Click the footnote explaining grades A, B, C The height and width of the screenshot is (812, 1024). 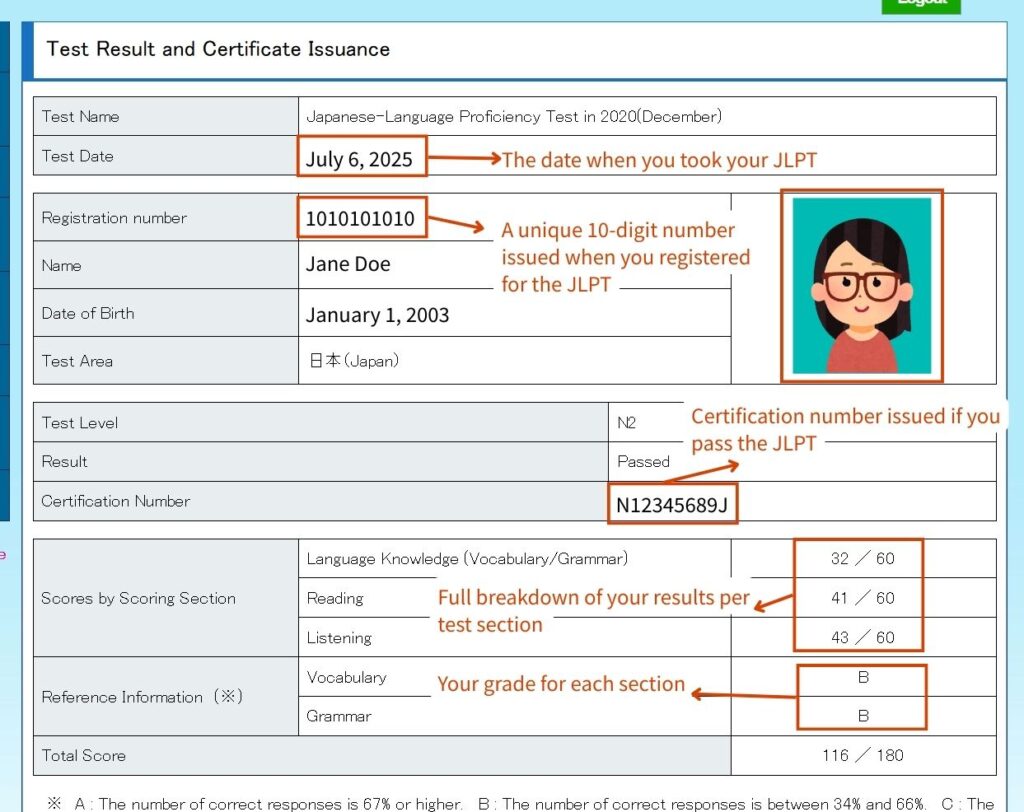coord(521,804)
